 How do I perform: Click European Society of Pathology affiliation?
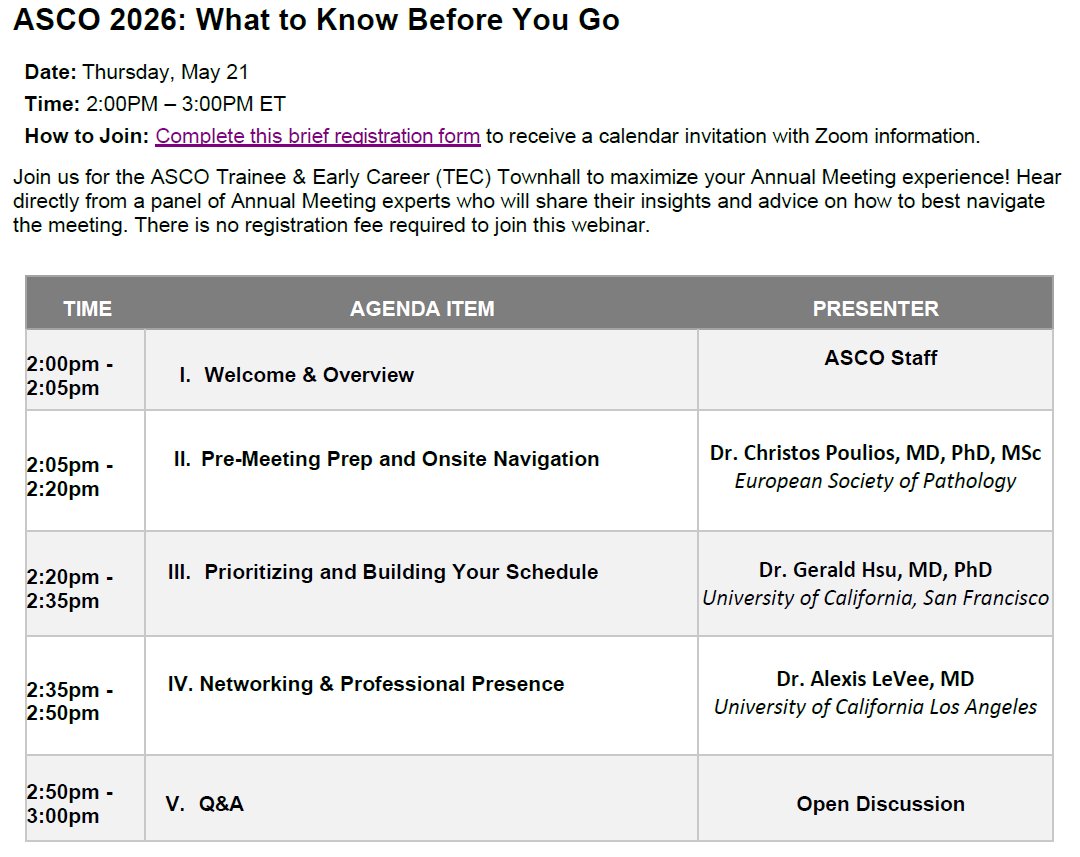875,481
